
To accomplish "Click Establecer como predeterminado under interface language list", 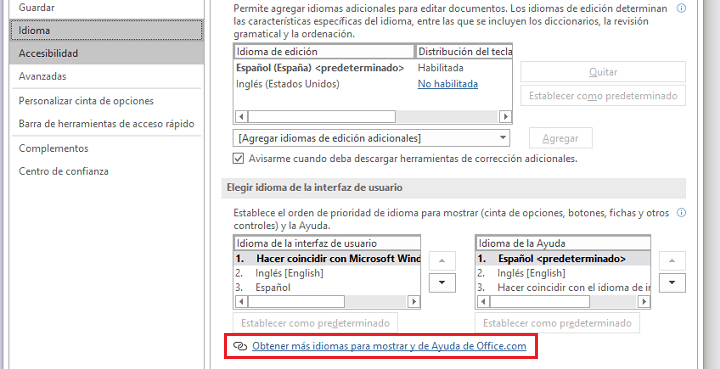I will pos(315,323).
